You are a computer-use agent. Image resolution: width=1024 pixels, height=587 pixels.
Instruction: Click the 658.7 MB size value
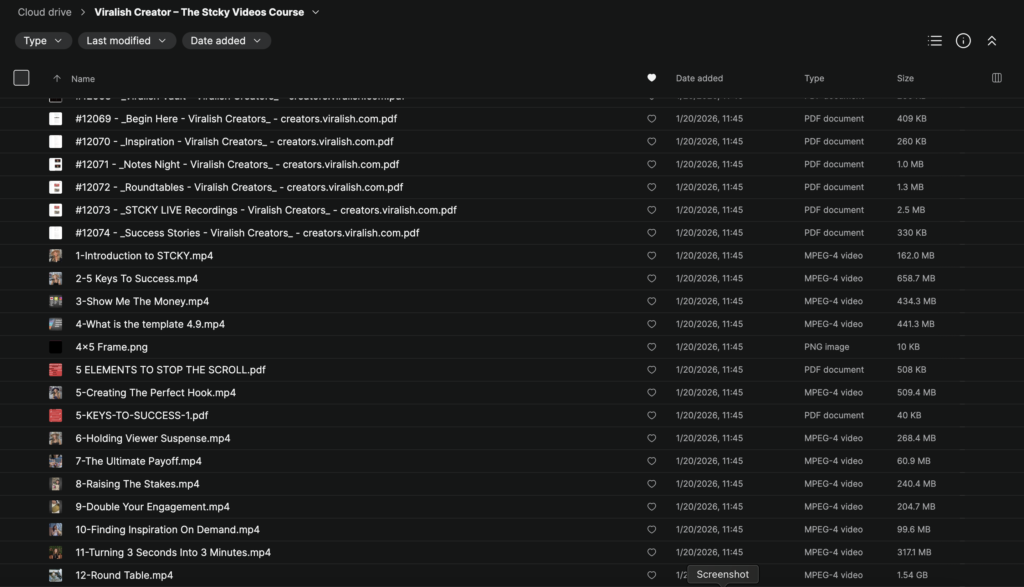point(916,279)
